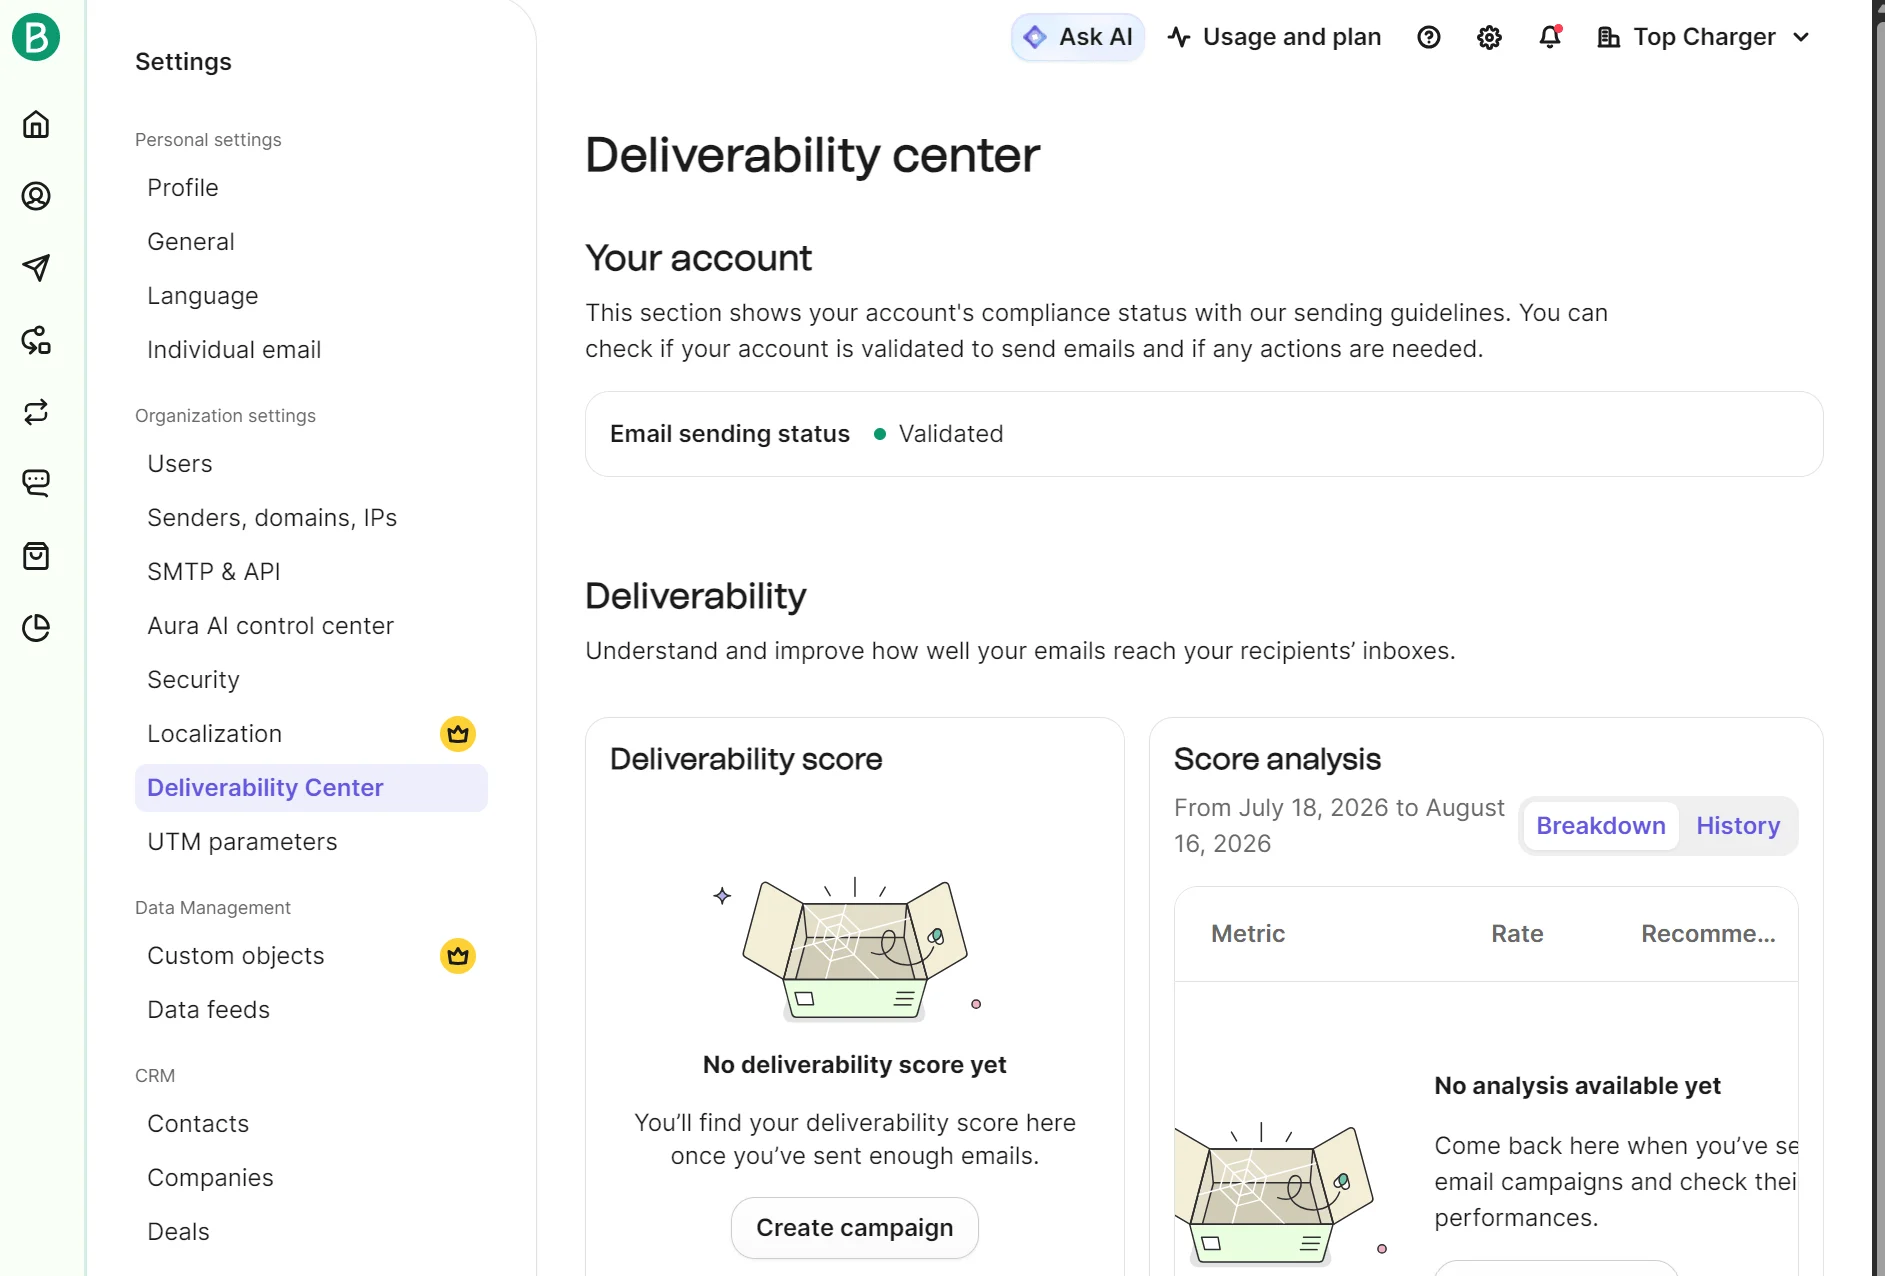
Task: Open the Contacts icon in sidebar
Action: [36, 196]
